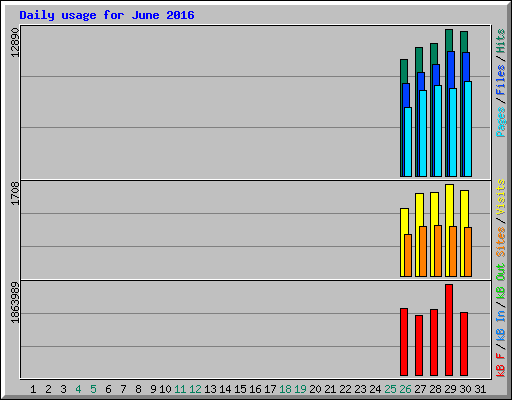Select the red kB F legend label
Image resolution: width=512 pixels, height=400 pixels.
pyautogui.click(x=500, y=365)
